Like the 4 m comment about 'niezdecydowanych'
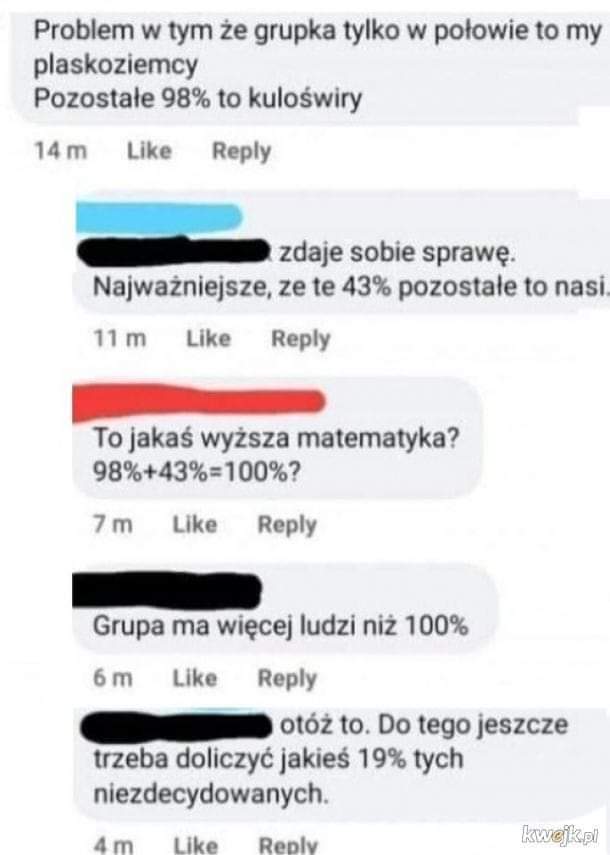 tap(196, 845)
